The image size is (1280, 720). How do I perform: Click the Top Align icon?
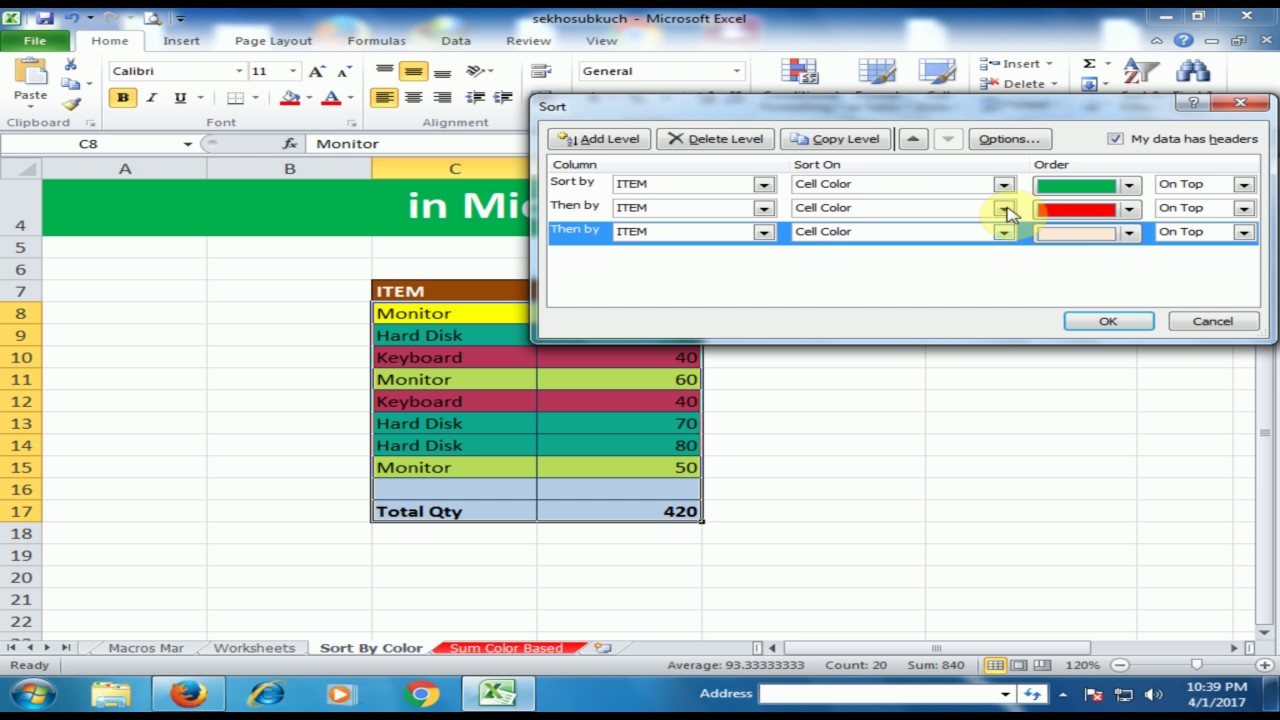click(x=384, y=71)
